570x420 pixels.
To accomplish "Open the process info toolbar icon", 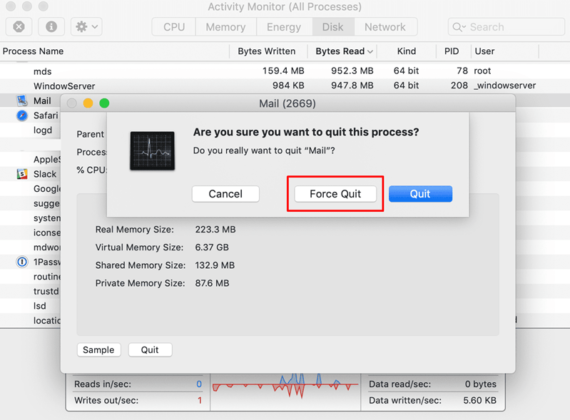I will pyautogui.click(x=51, y=27).
